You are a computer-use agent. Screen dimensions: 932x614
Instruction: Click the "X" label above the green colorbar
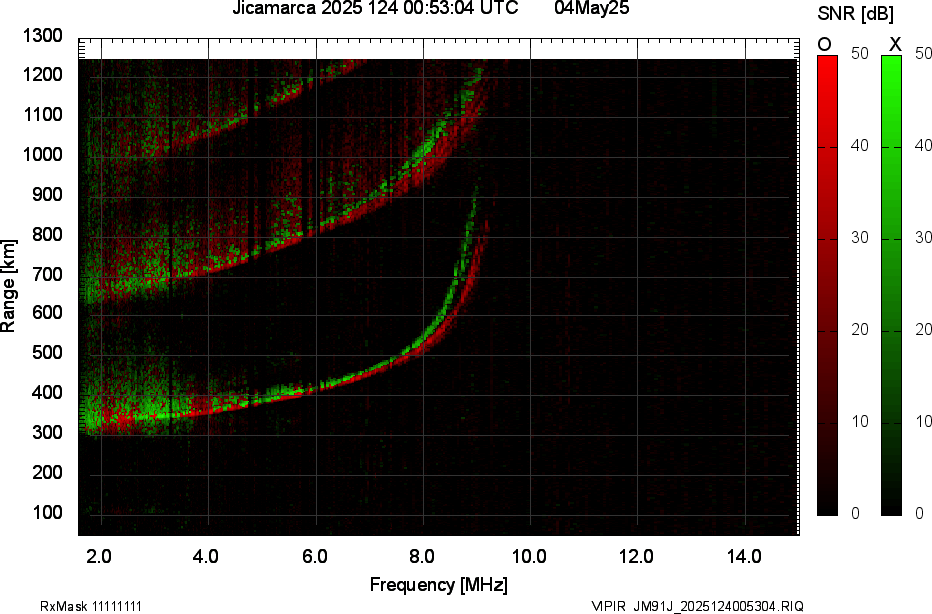coord(895,44)
